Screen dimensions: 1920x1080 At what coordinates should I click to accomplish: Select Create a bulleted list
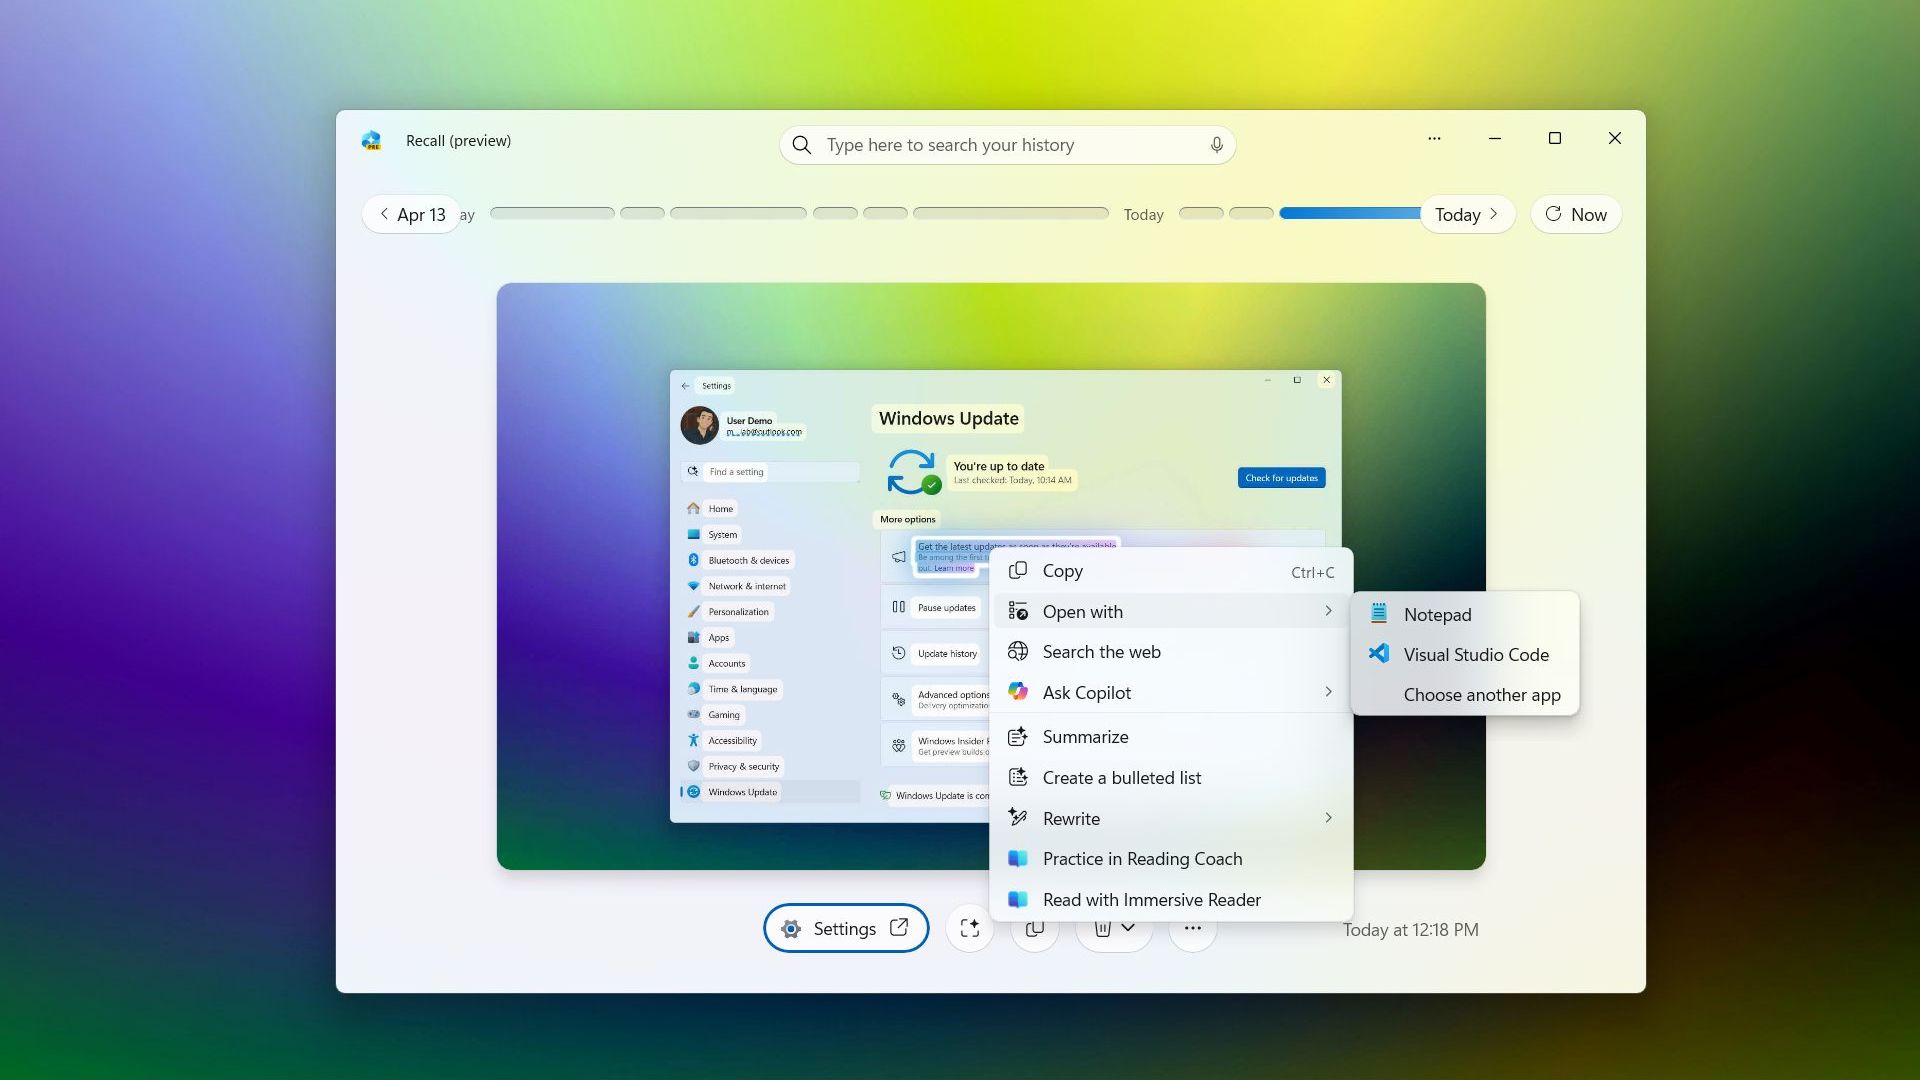(1121, 778)
